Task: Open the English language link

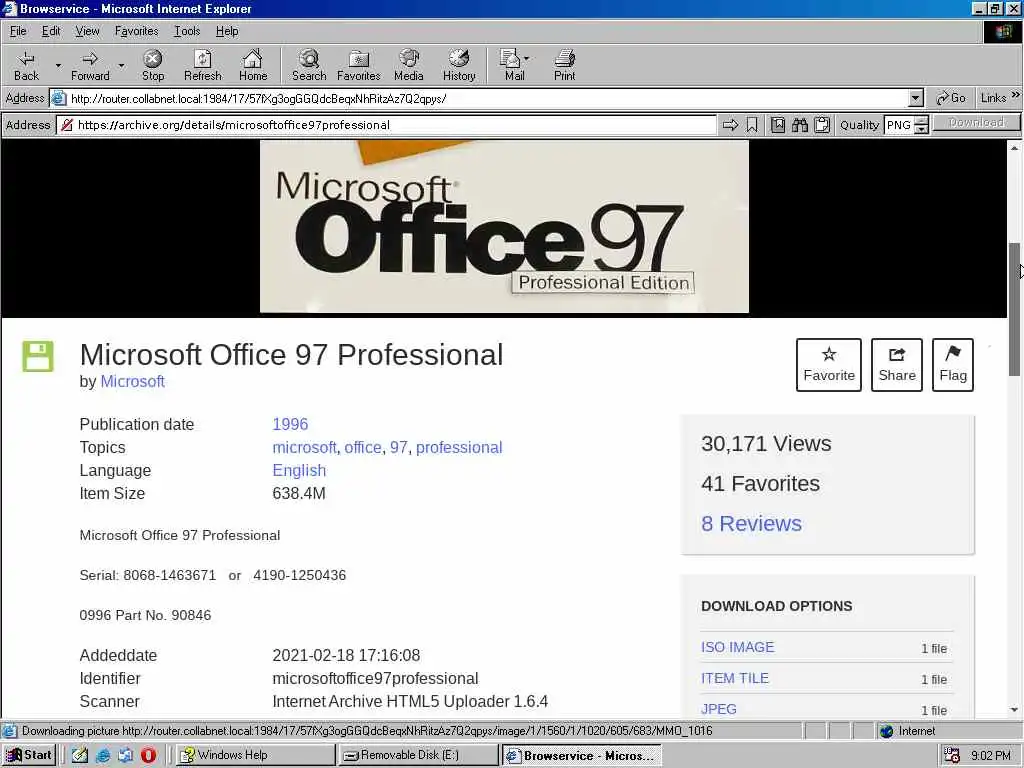Action: [299, 470]
